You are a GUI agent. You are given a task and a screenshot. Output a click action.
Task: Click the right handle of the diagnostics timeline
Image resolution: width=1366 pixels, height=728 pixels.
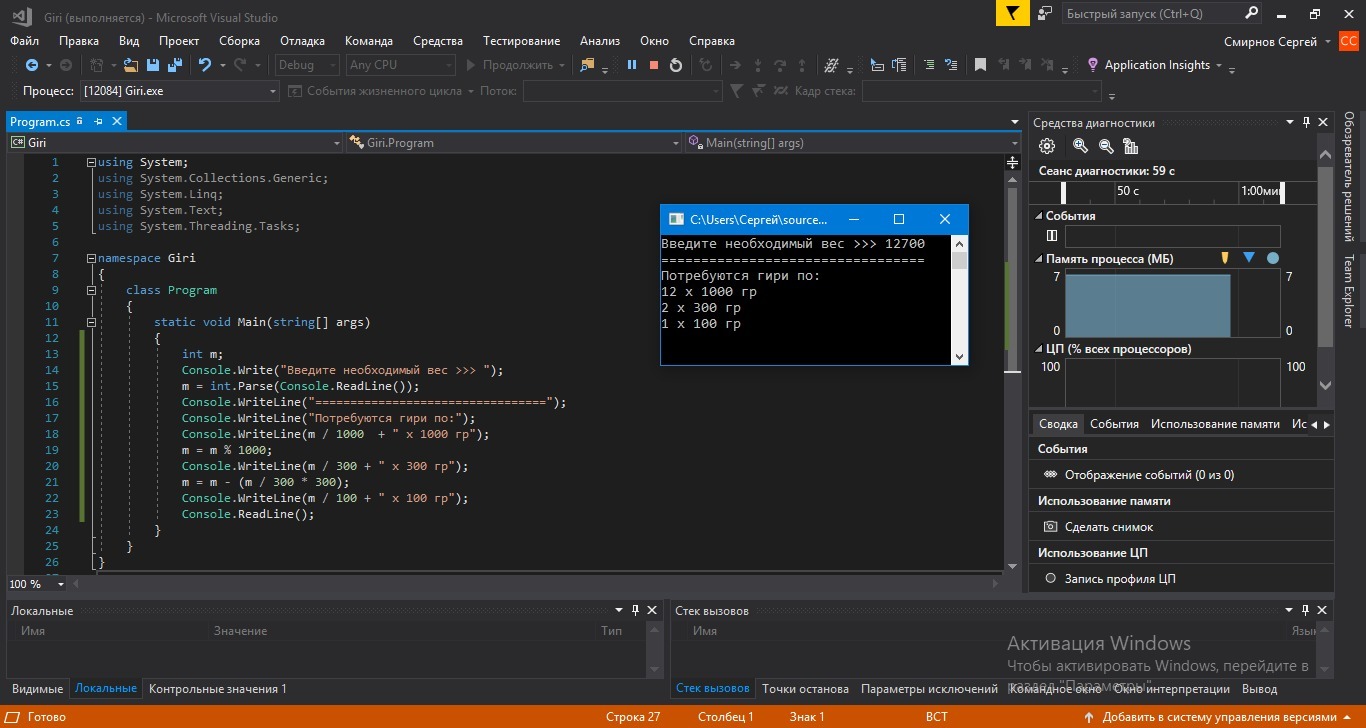point(1283,192)
